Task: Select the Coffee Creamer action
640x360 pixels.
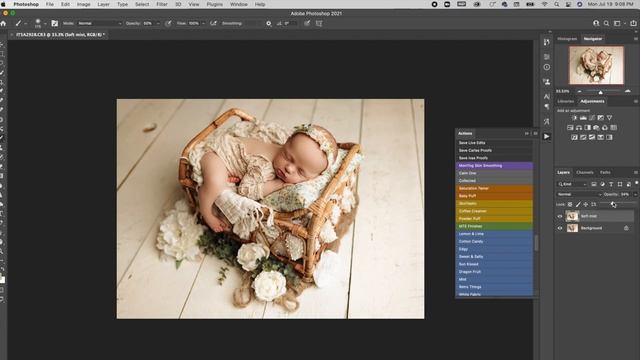Action: point(494,211)
